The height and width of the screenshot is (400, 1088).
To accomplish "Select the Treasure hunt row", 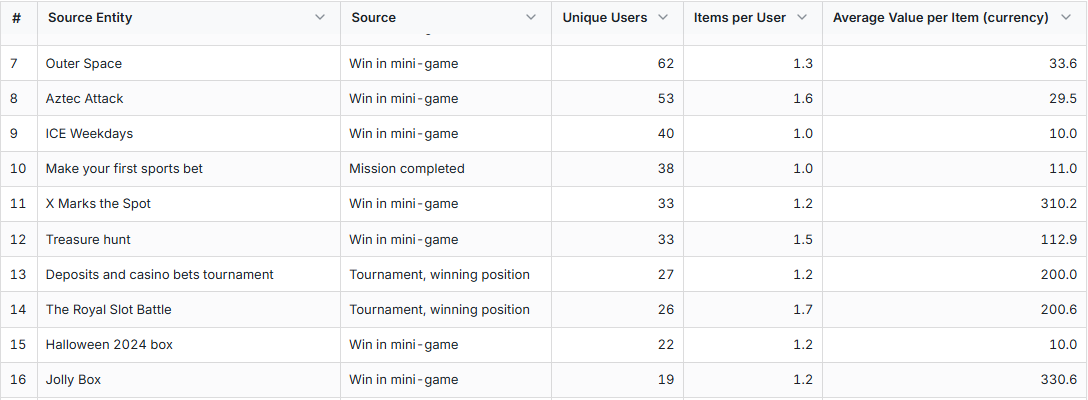I will 88,239.
